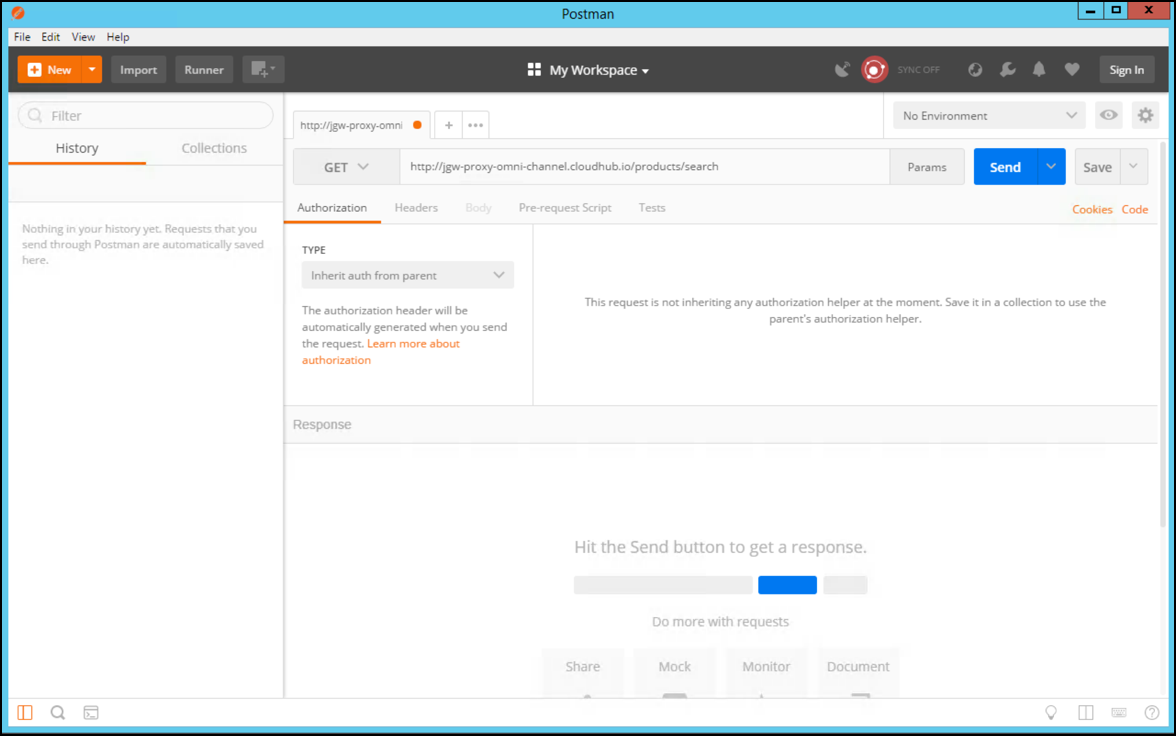The height and width of the screenshot is (736, 1176).
Task: Click the Document option under requests
Action: [858, 673]
